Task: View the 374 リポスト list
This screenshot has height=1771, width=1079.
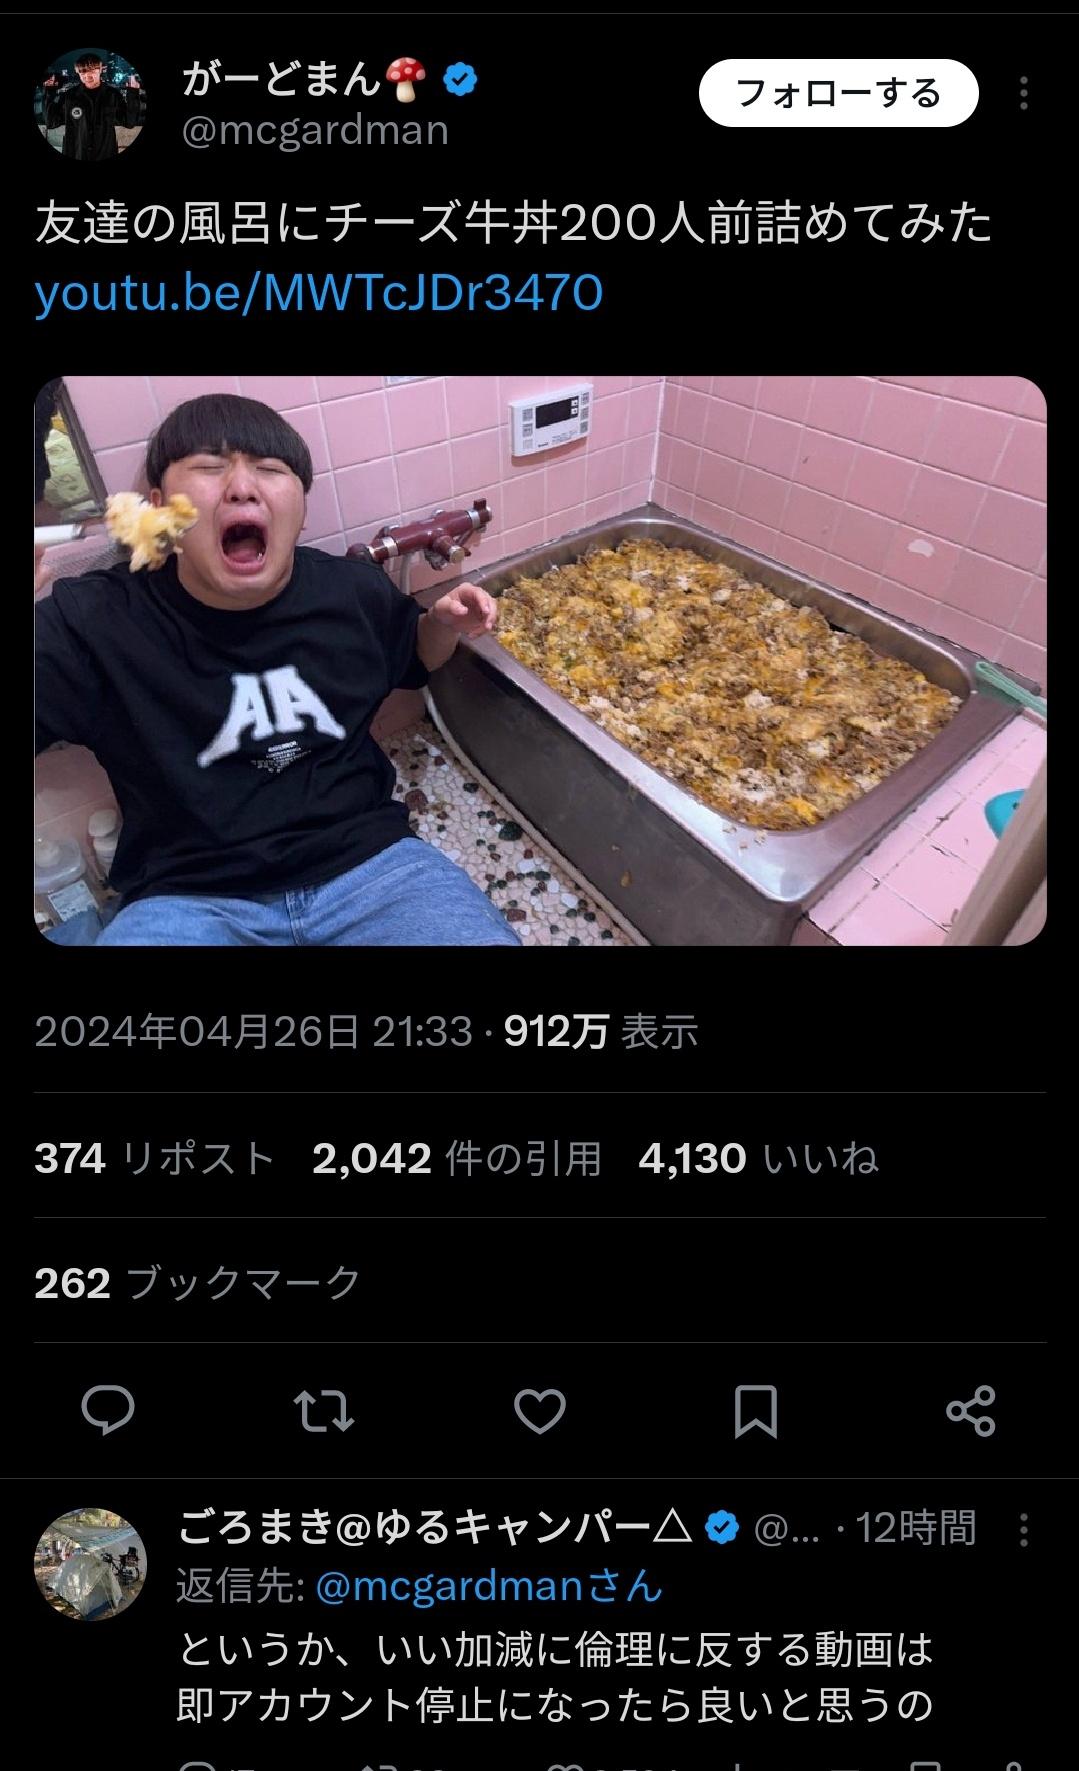Action: coord(154,1158)
